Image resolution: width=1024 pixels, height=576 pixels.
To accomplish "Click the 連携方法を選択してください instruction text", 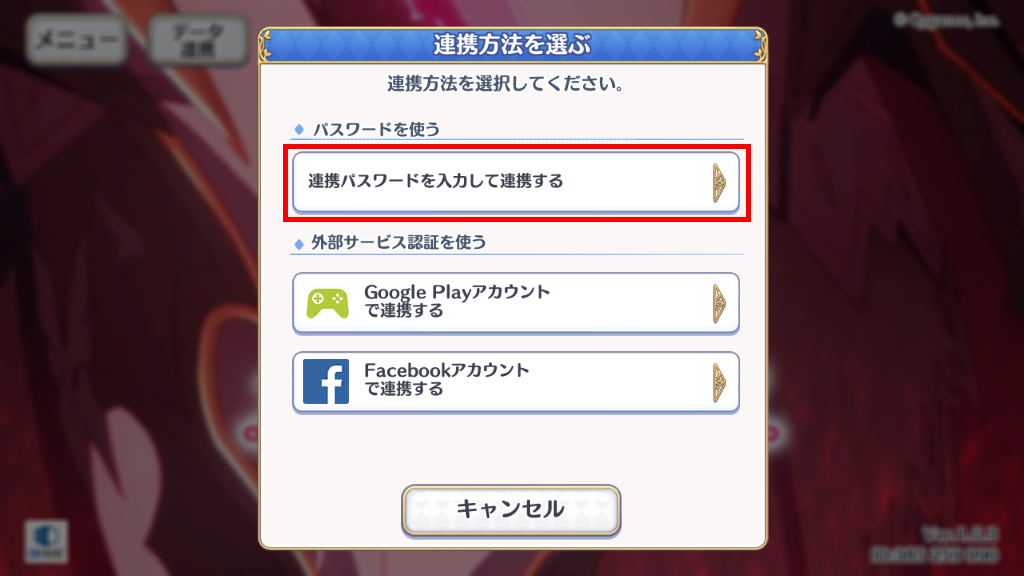I will tap(506, 84).
